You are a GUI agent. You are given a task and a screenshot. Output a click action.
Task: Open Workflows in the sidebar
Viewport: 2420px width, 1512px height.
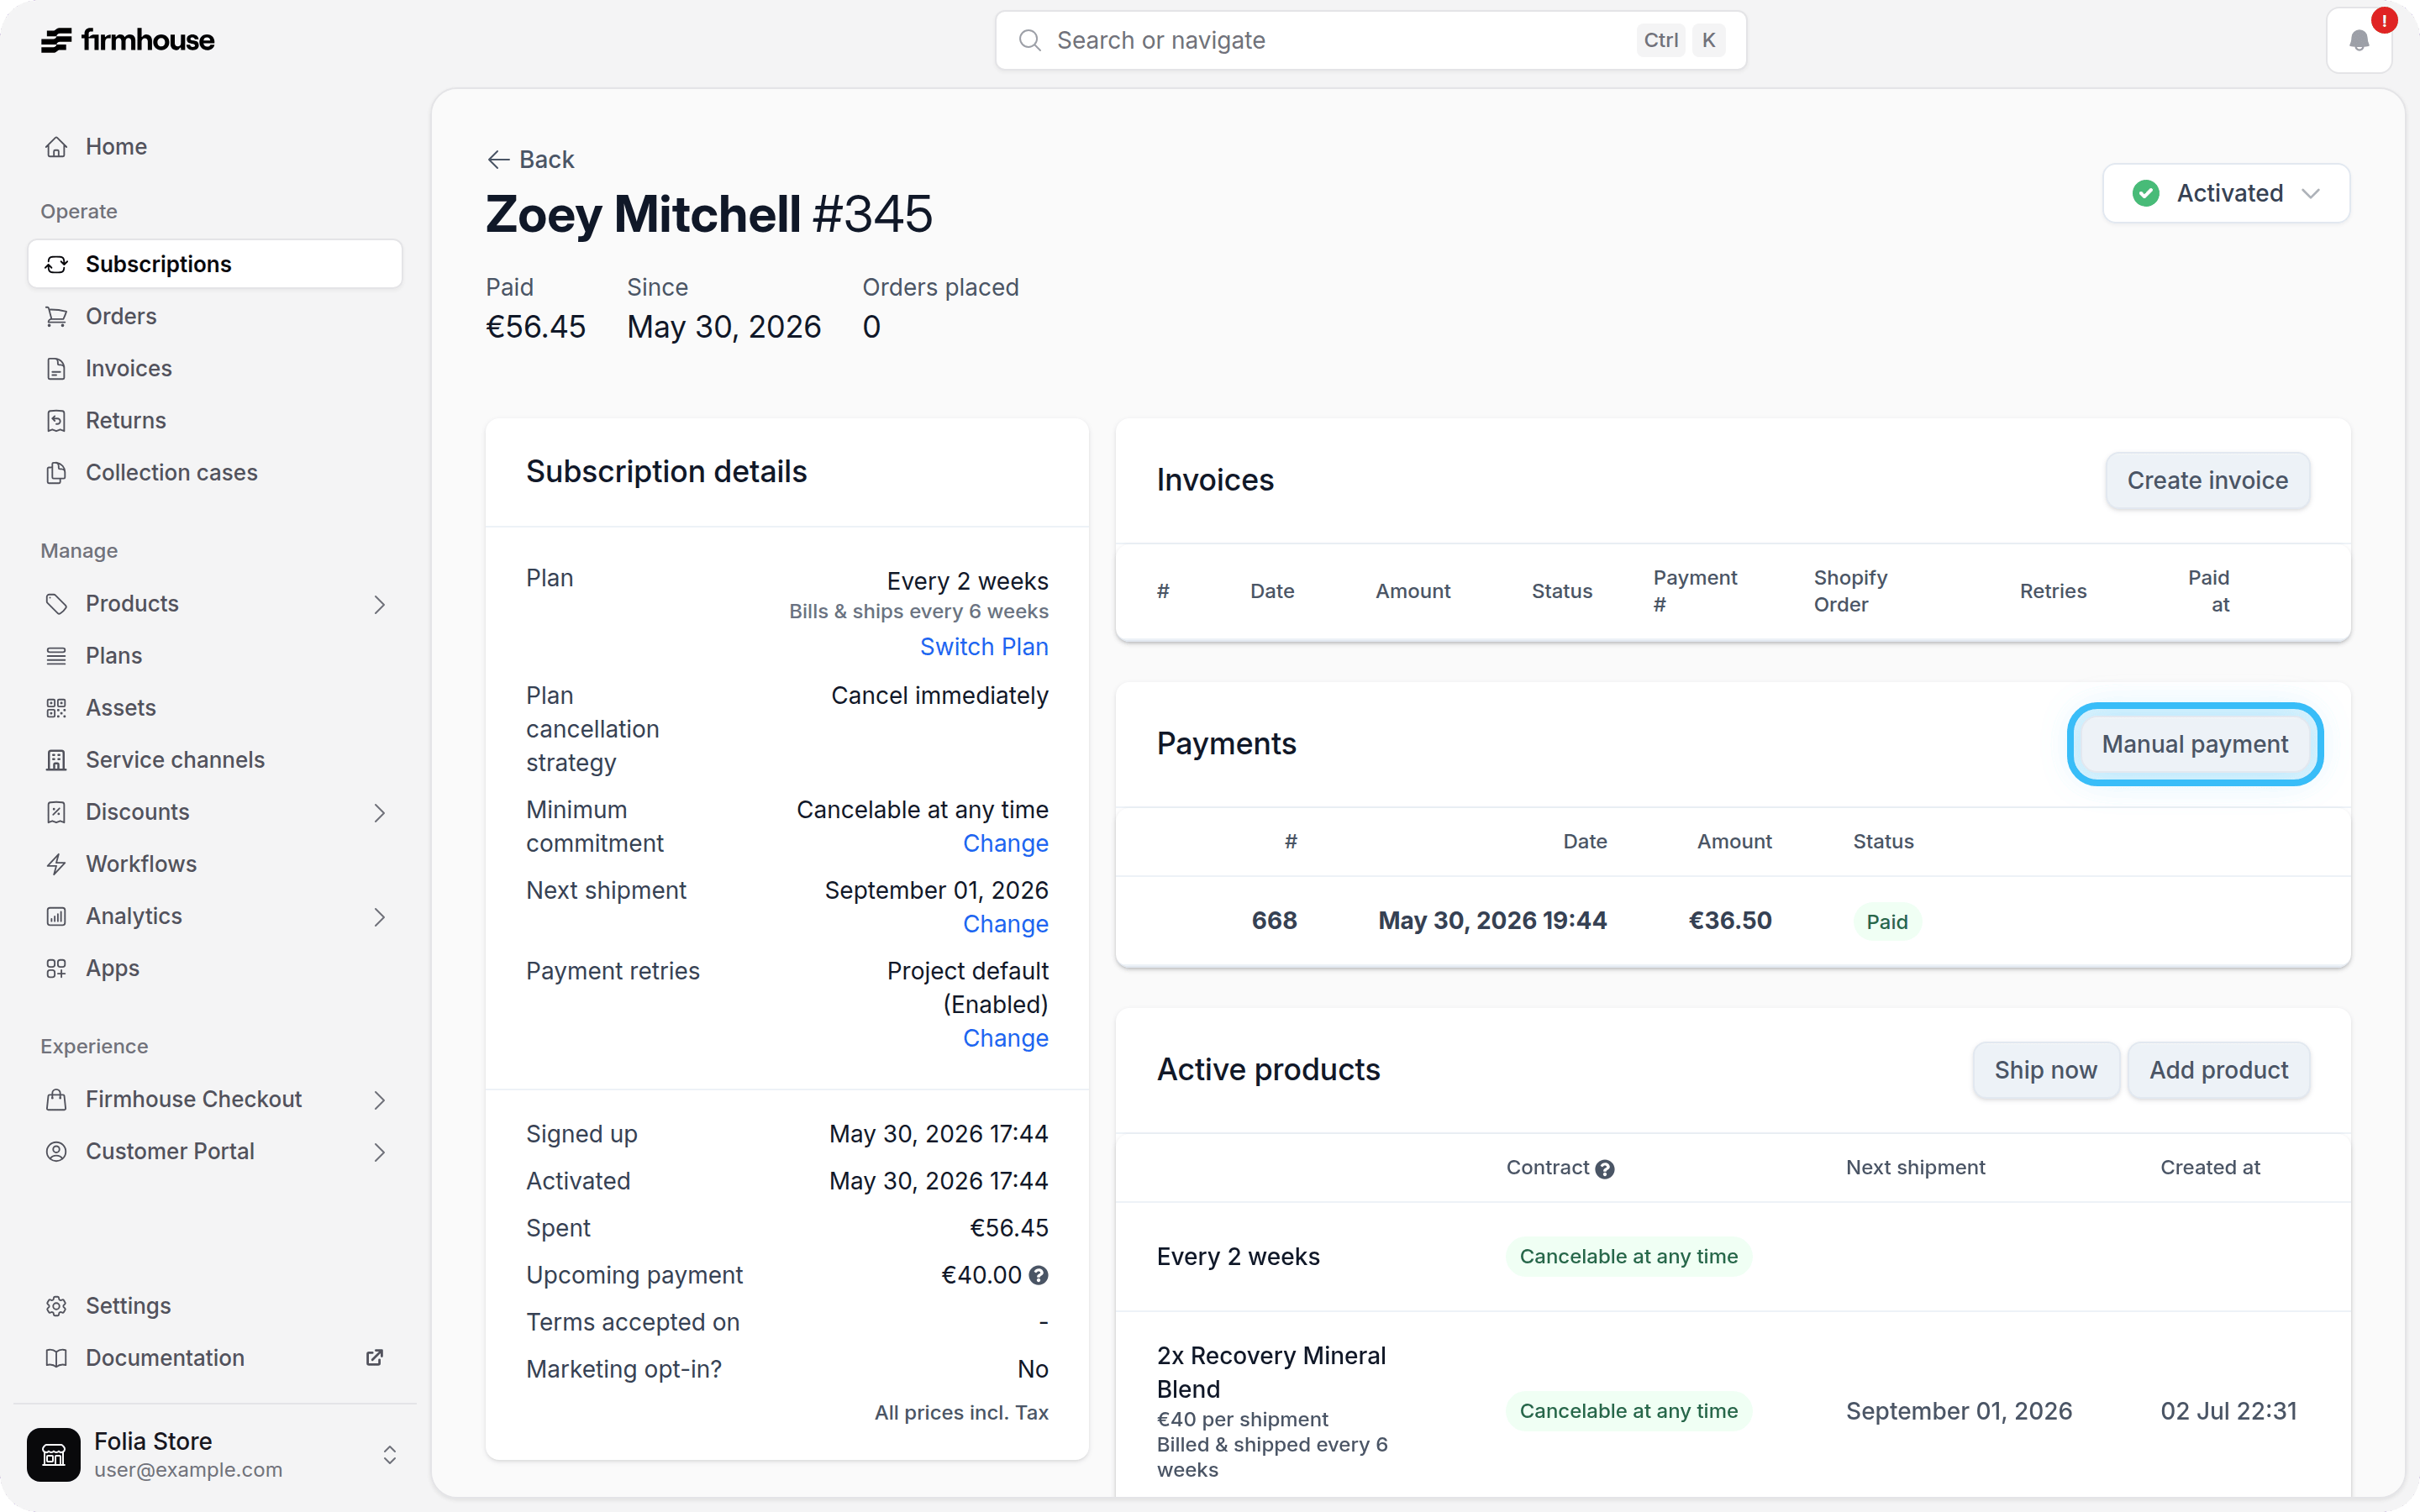click(x=214, y=864)
